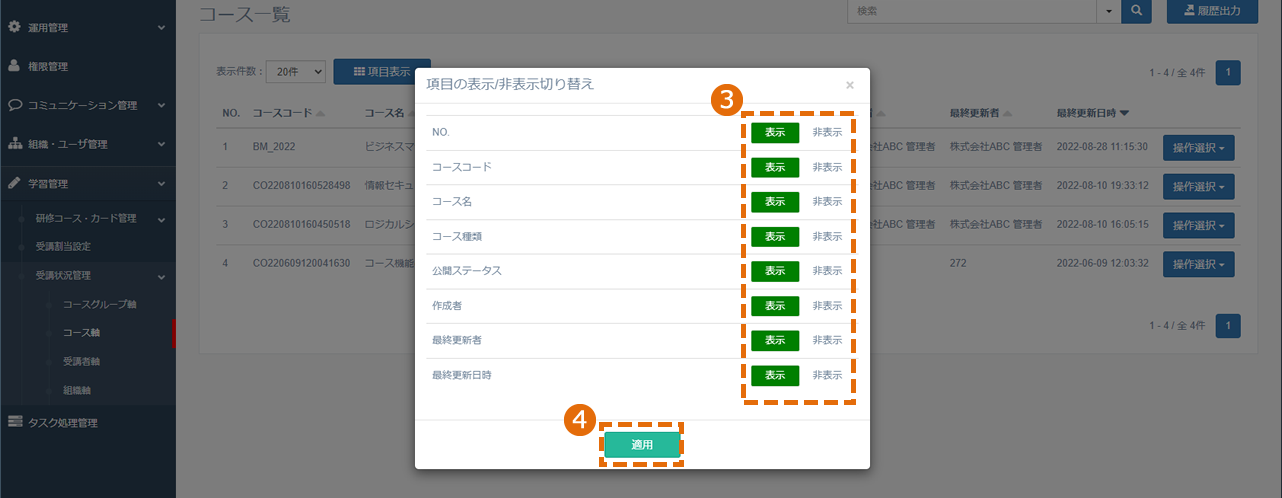Set 作成者 row to 表示
1282x498 pixels.
point(775,306)
